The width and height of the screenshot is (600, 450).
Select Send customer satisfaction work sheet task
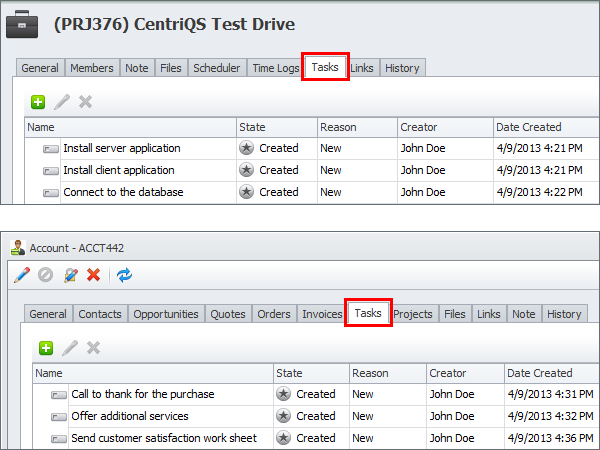[x=164, y=438]
